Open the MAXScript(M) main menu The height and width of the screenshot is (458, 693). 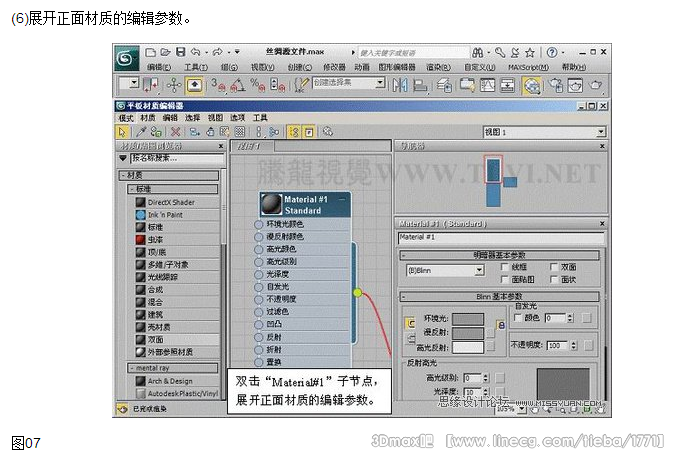(528, 67)
